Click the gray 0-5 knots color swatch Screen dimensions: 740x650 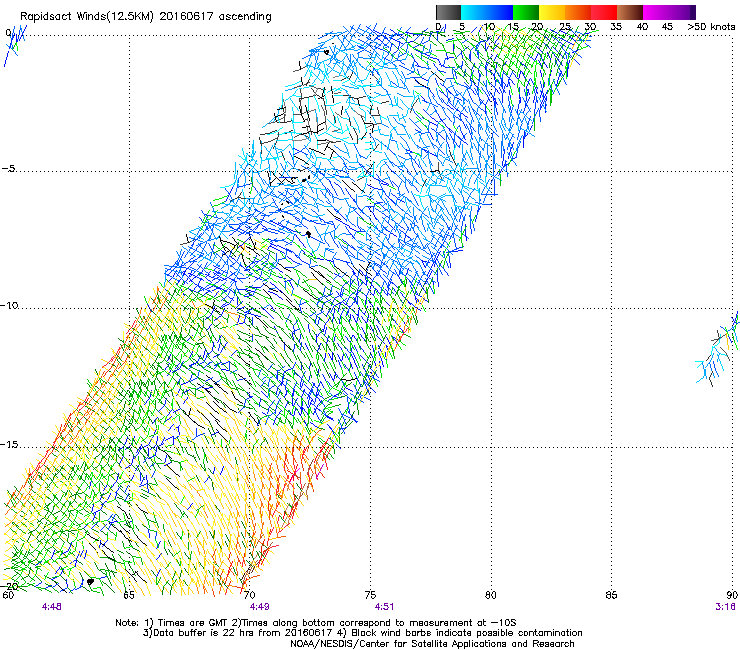coord(448,12)
